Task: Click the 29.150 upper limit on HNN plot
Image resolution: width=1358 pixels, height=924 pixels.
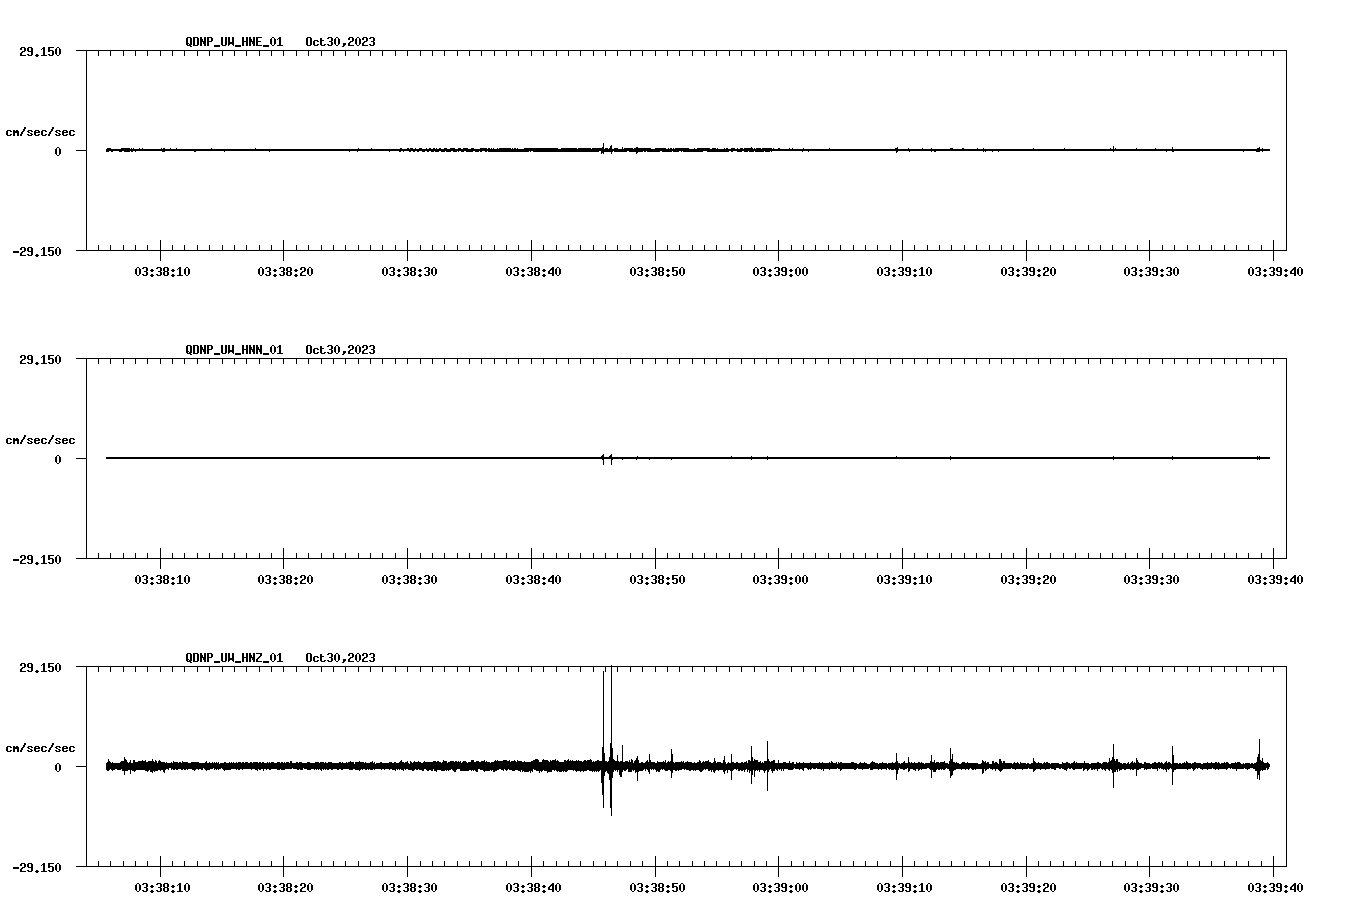Action: pyautogui.click(x=40, y=360)
